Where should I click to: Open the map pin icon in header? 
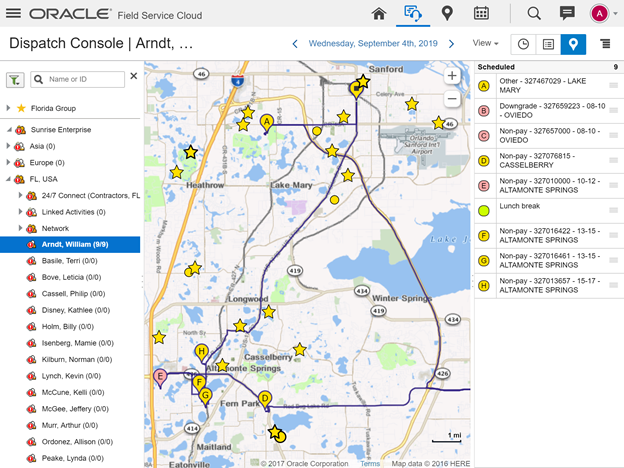(x=447, y=14)
